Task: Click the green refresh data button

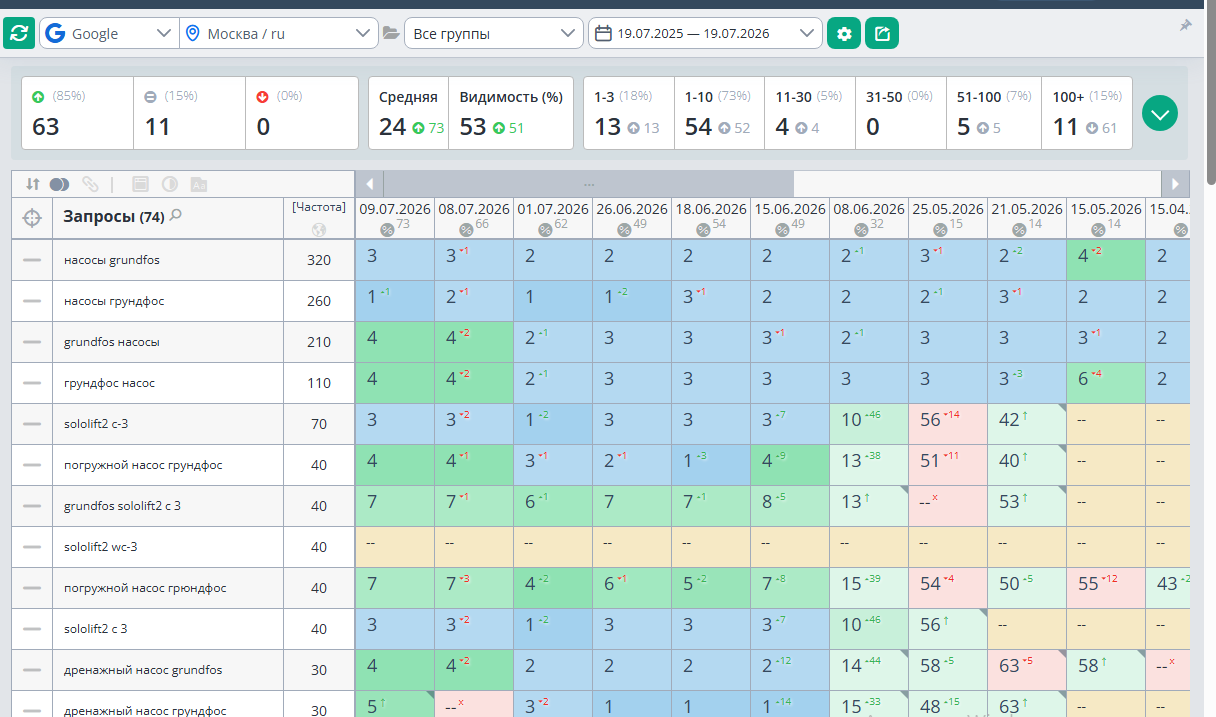Action: 18,33
